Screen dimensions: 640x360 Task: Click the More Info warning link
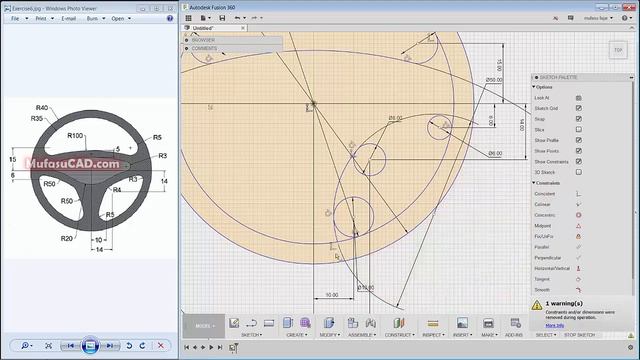coord(555,326)
